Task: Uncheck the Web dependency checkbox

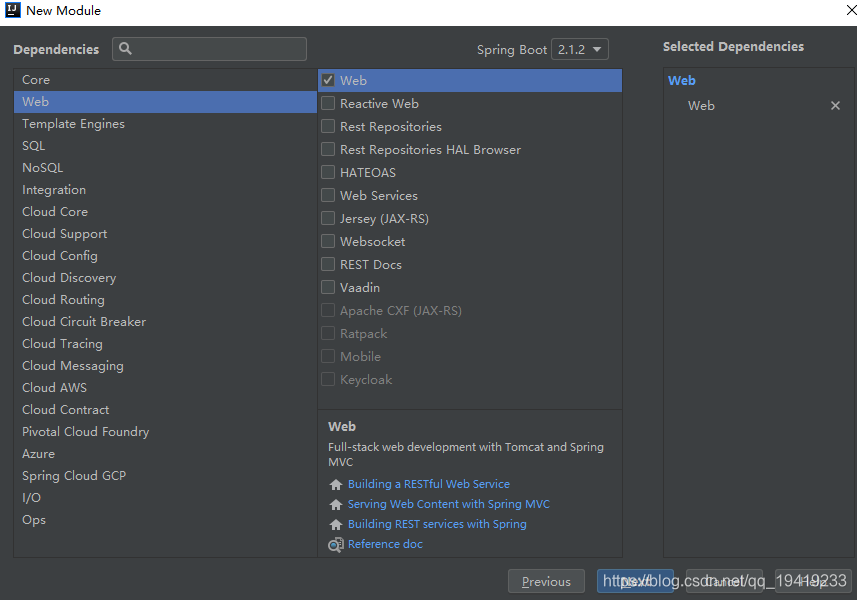Action: pyautogui.click(x=328, y=80)
